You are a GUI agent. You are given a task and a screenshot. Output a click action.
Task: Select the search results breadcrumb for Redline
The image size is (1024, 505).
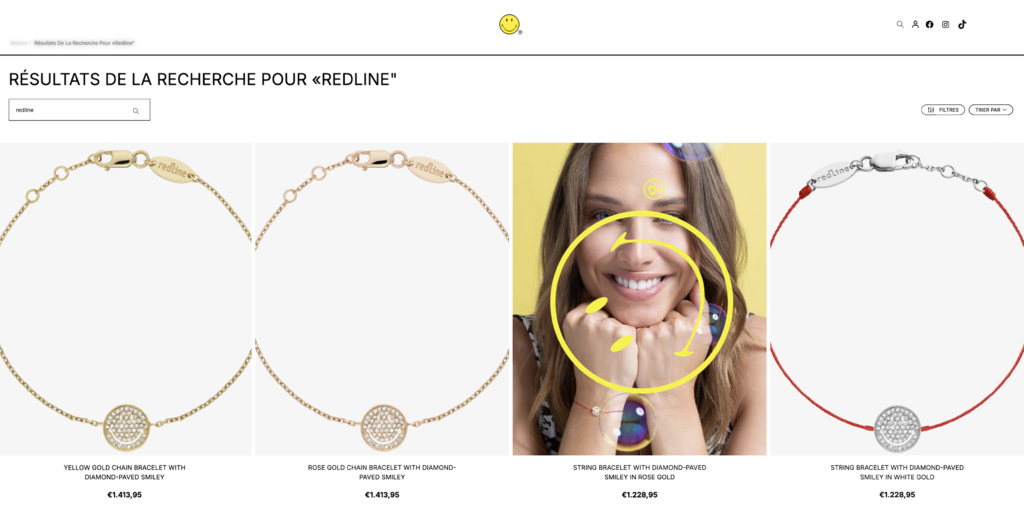point(84,43)
